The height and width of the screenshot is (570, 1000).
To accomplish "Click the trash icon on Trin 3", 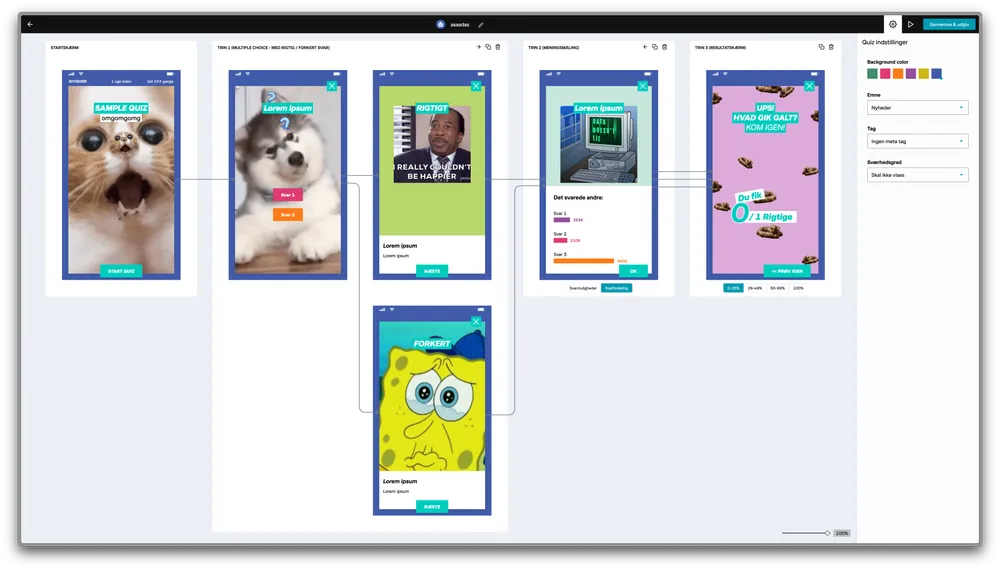I will coord(831,47).
